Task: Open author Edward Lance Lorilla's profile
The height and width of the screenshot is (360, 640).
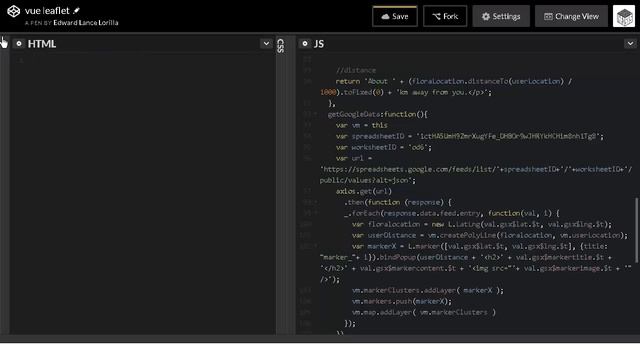Action: tap(86, 23)
